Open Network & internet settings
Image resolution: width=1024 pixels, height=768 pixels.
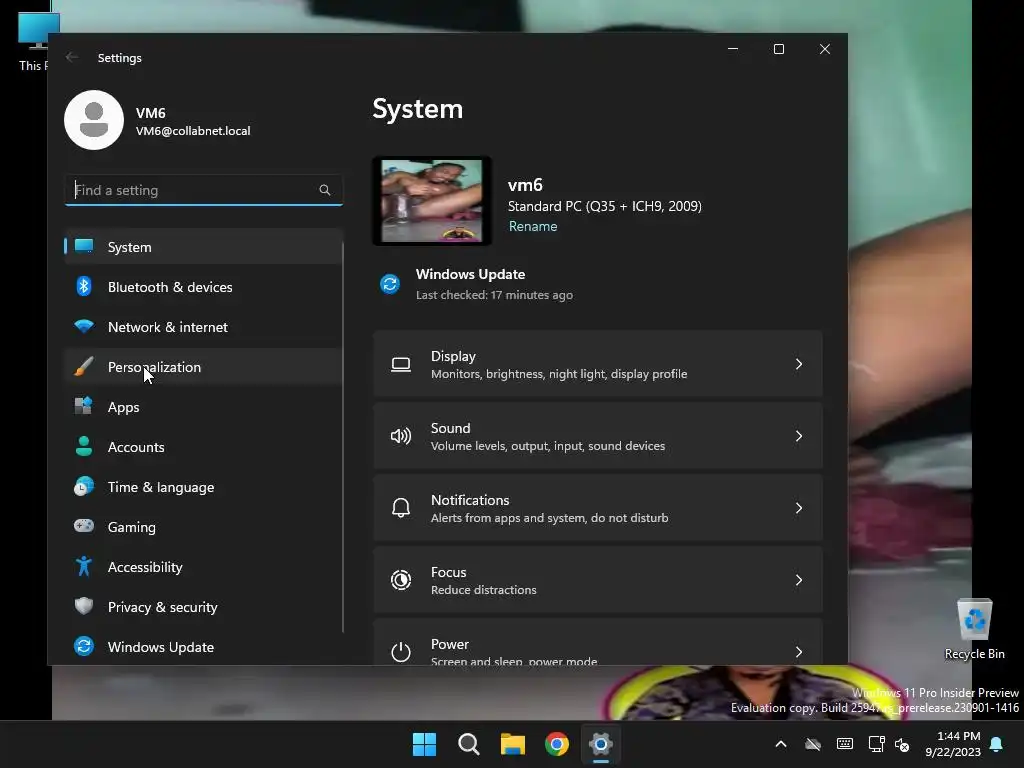pos(203,327)
